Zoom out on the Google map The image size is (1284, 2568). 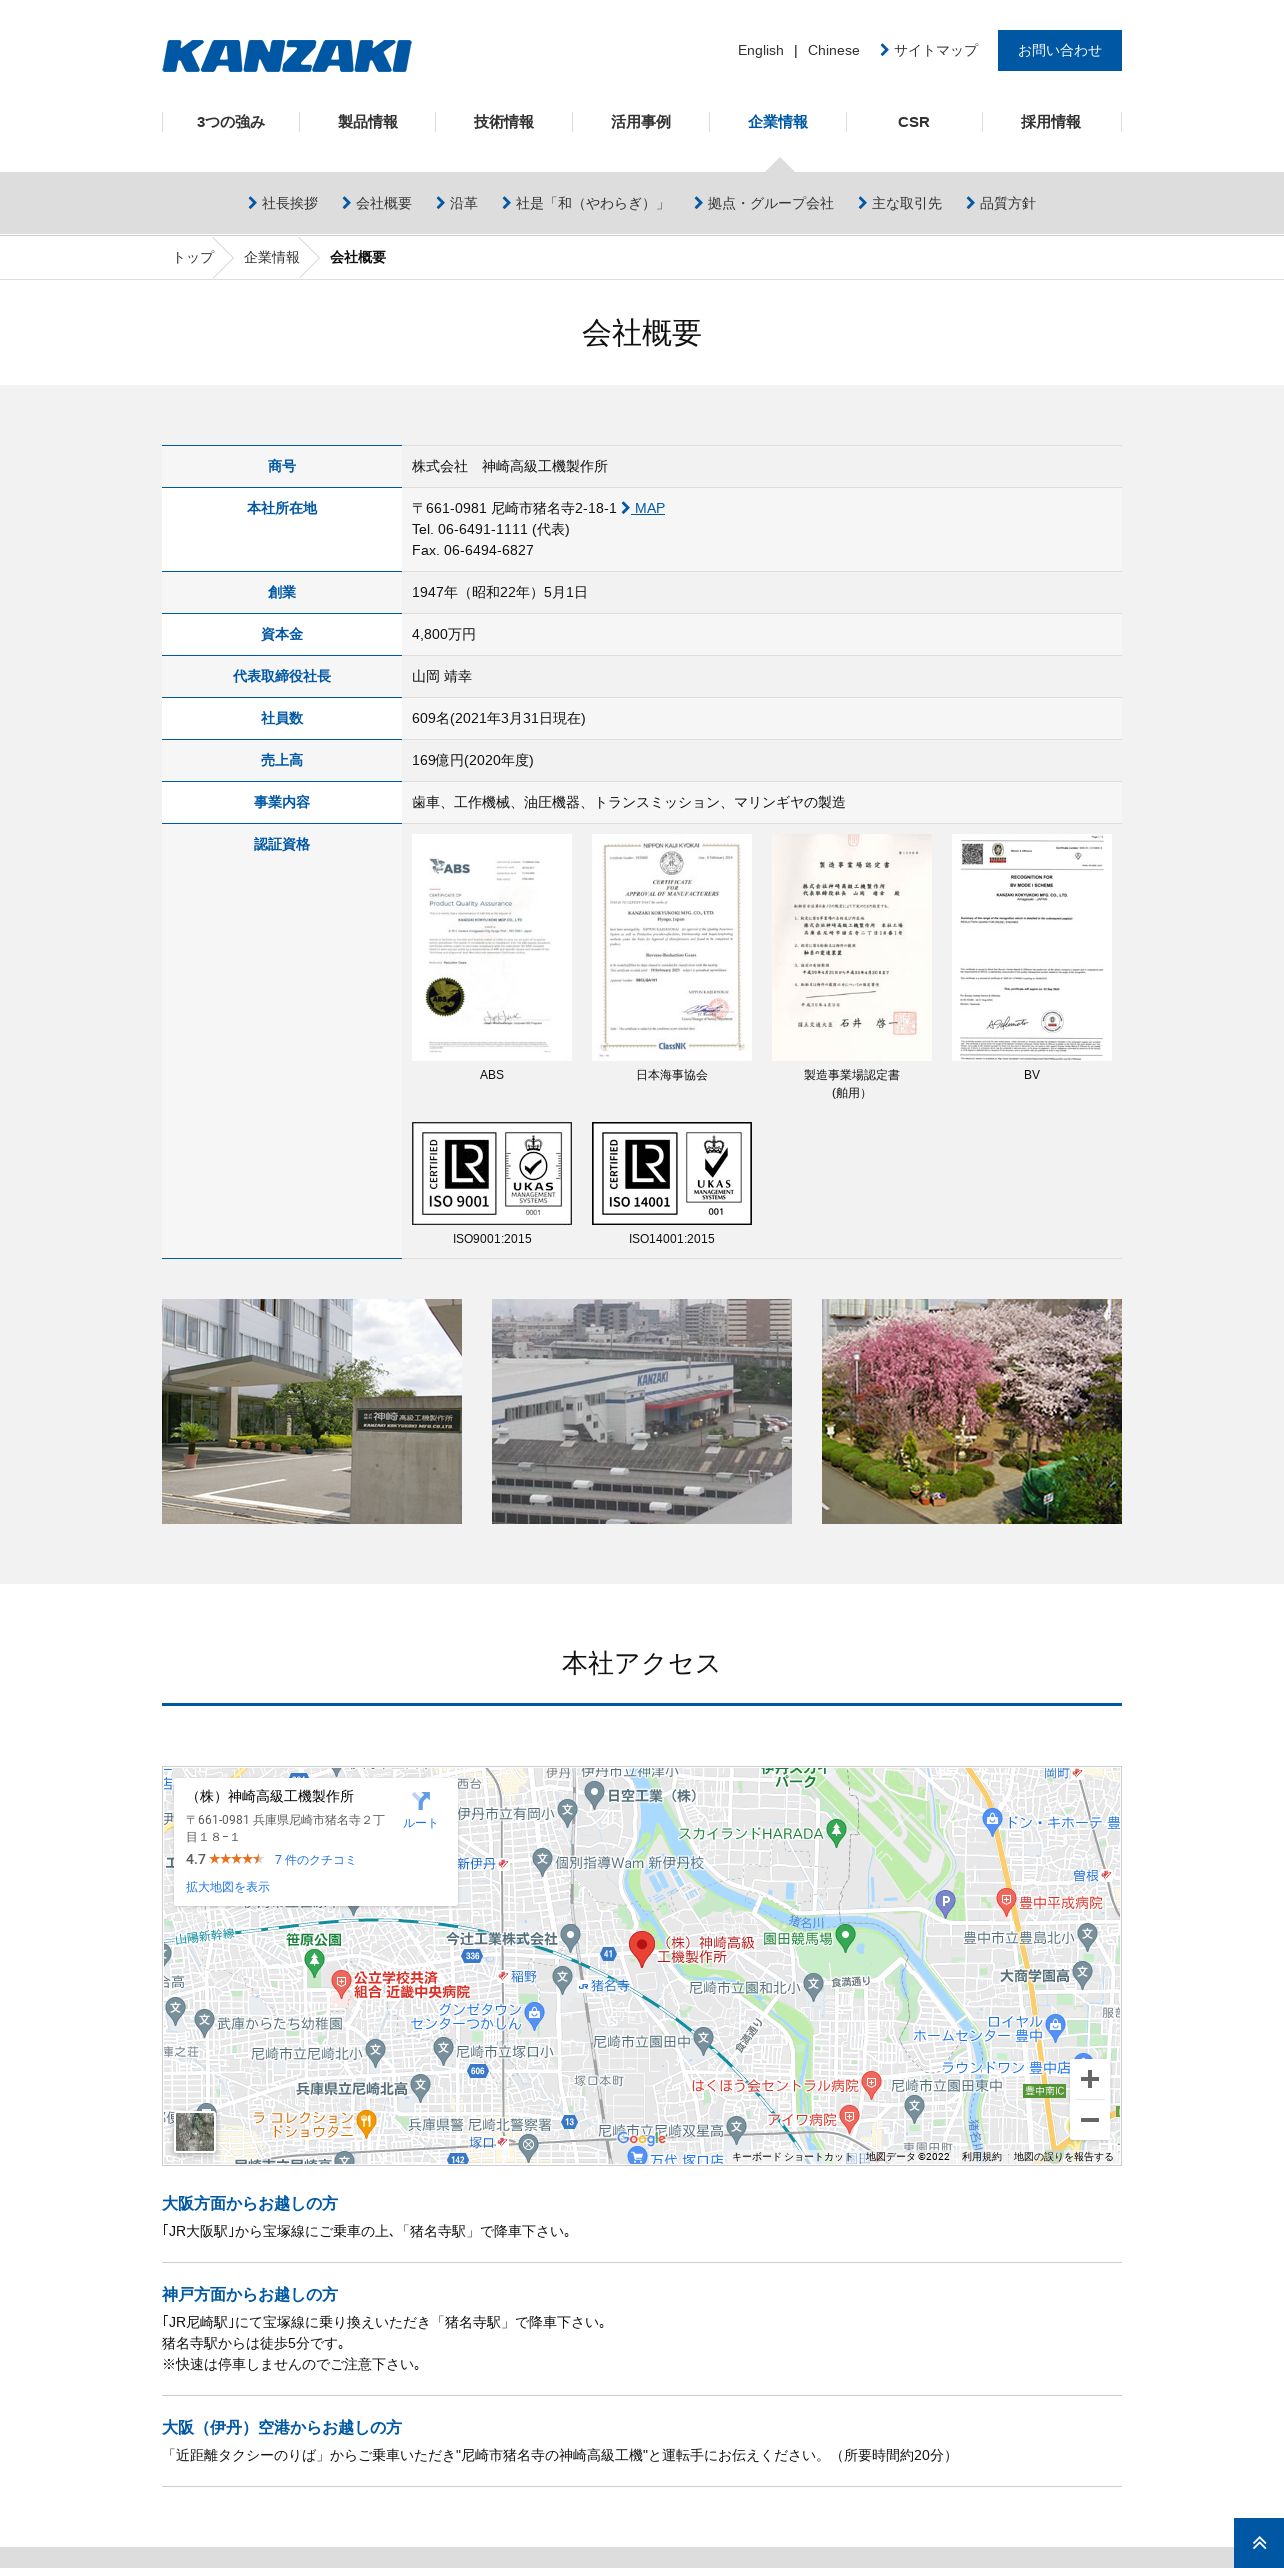point(1090,2119)
